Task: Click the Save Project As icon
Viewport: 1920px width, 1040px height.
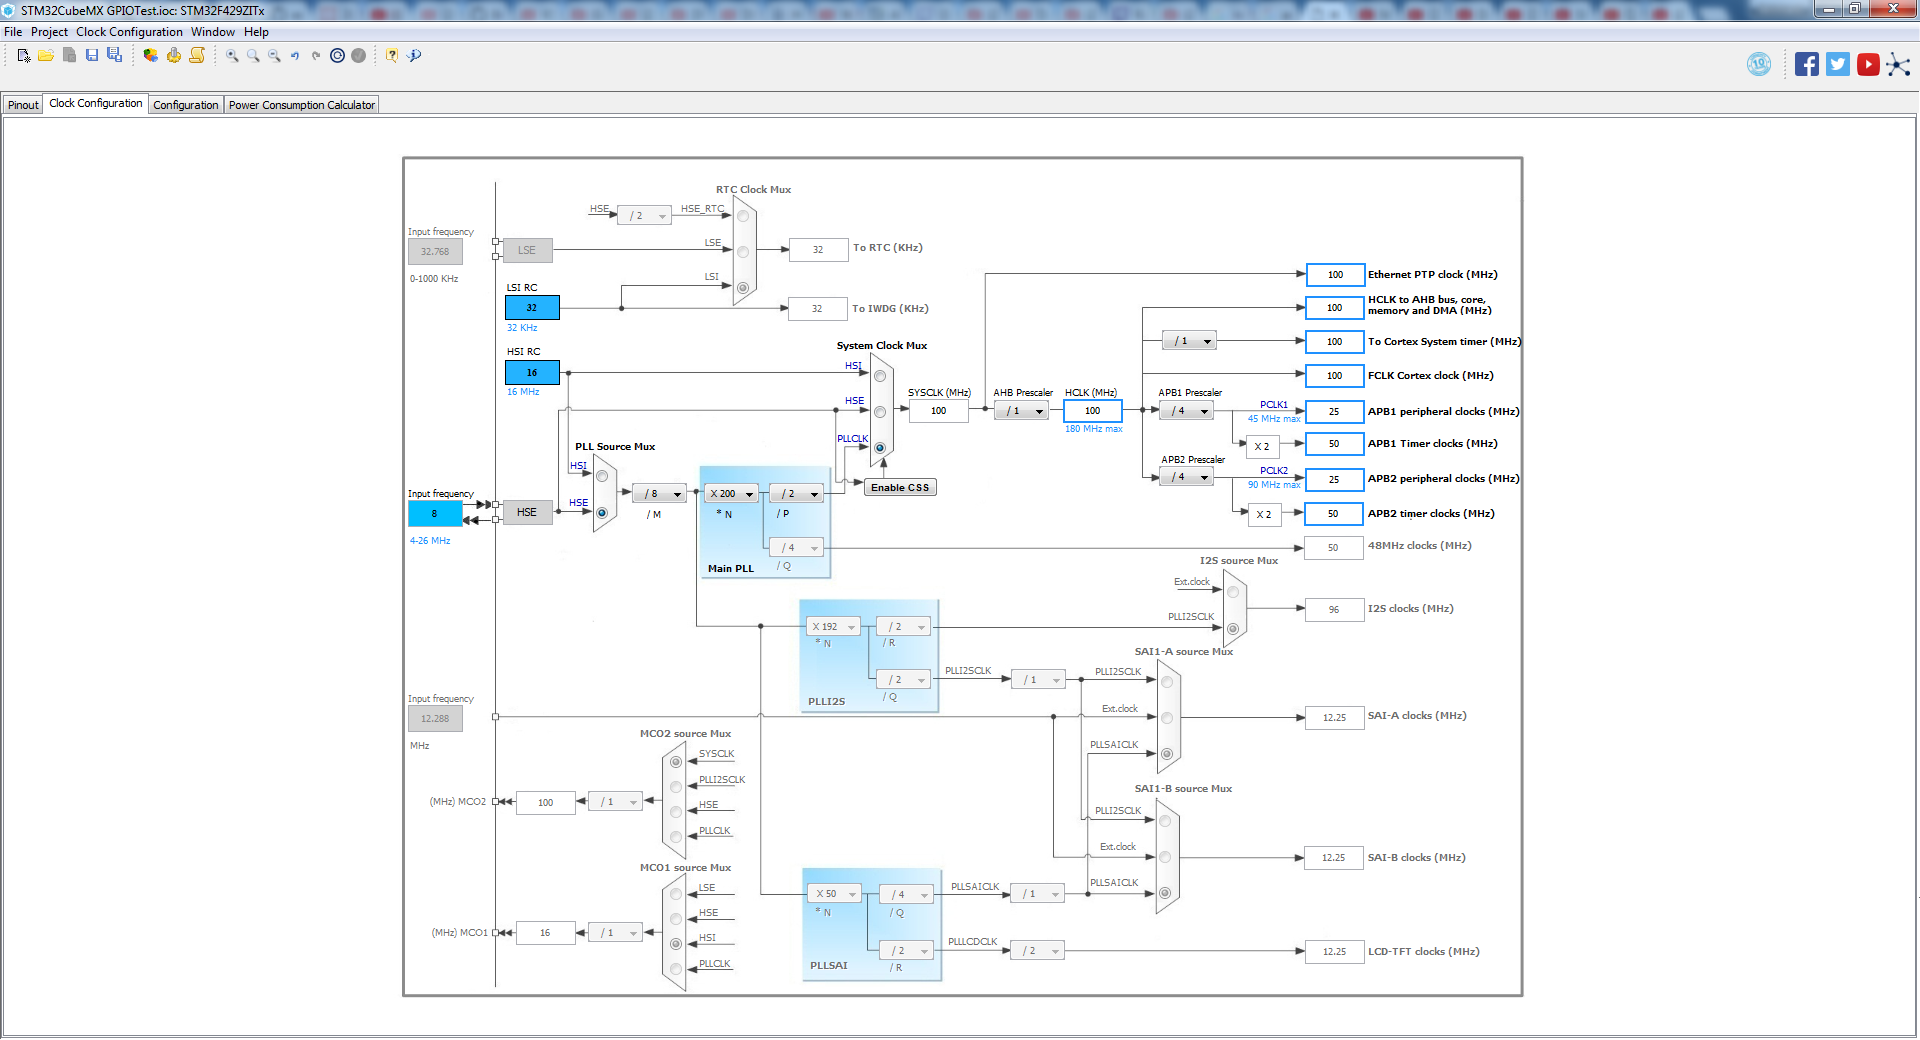Action: pos(114,56)
